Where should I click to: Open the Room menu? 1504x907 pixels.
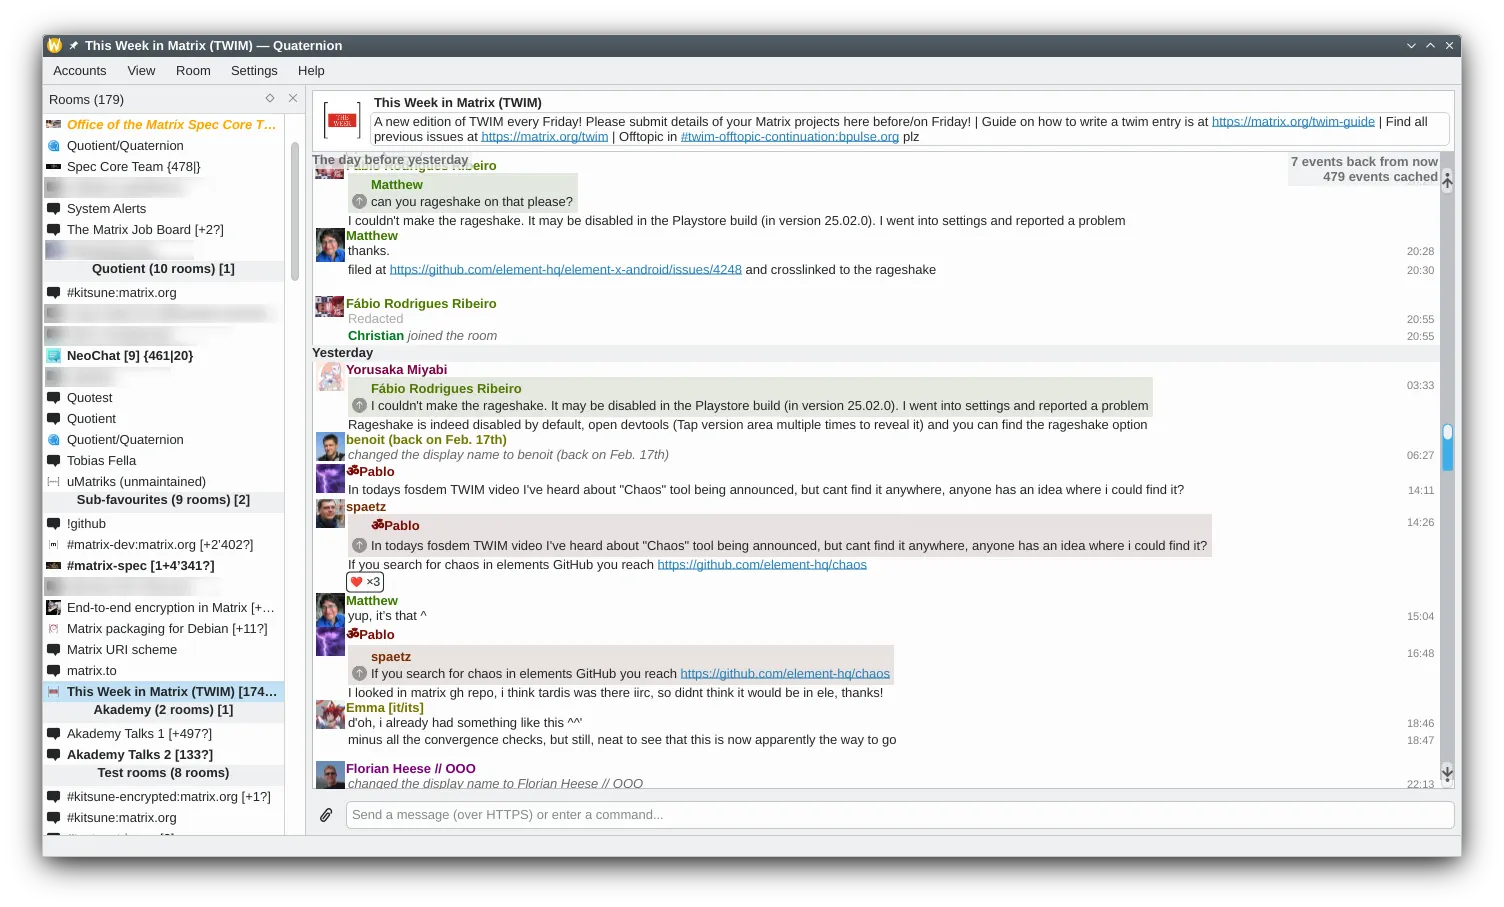coord(193,71)
